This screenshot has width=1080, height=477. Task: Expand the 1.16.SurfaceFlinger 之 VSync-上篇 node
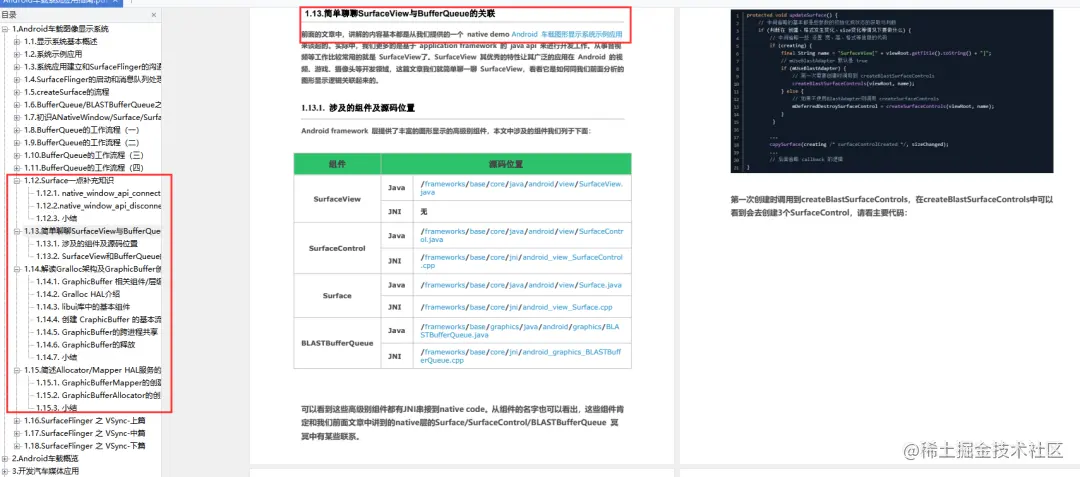tap(17, 420)
